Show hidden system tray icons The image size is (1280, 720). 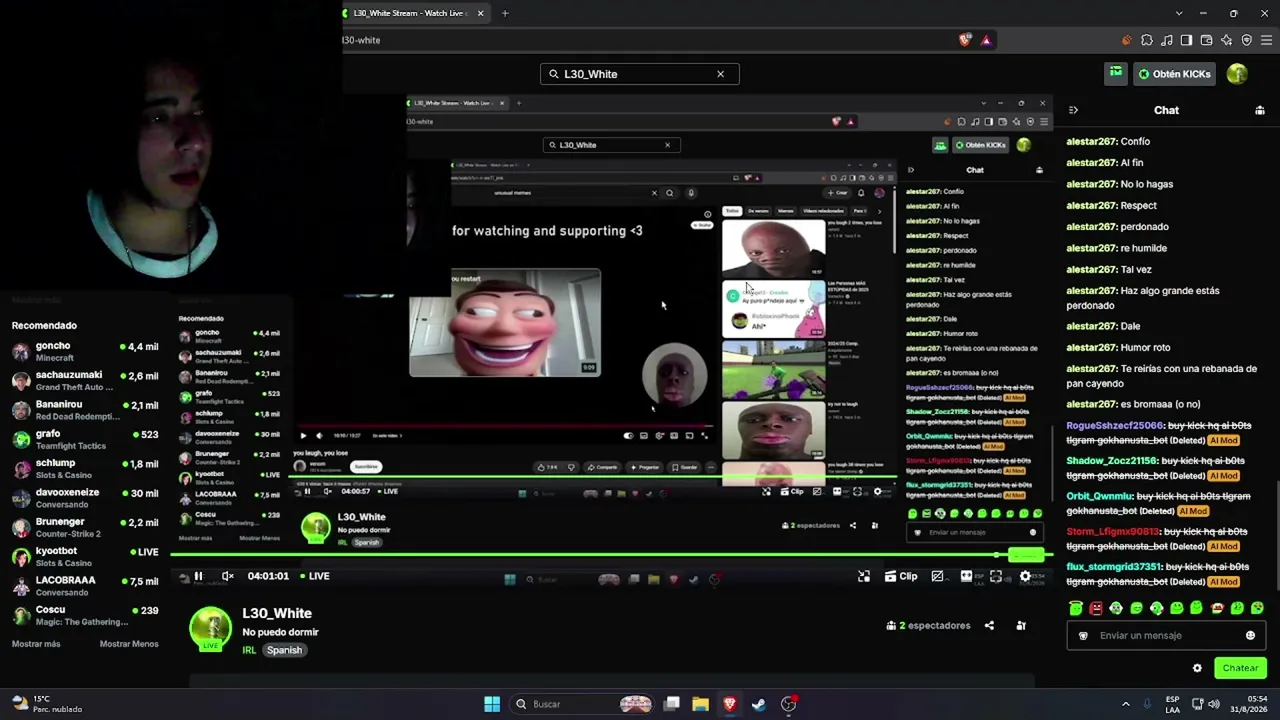(1125, 704)
